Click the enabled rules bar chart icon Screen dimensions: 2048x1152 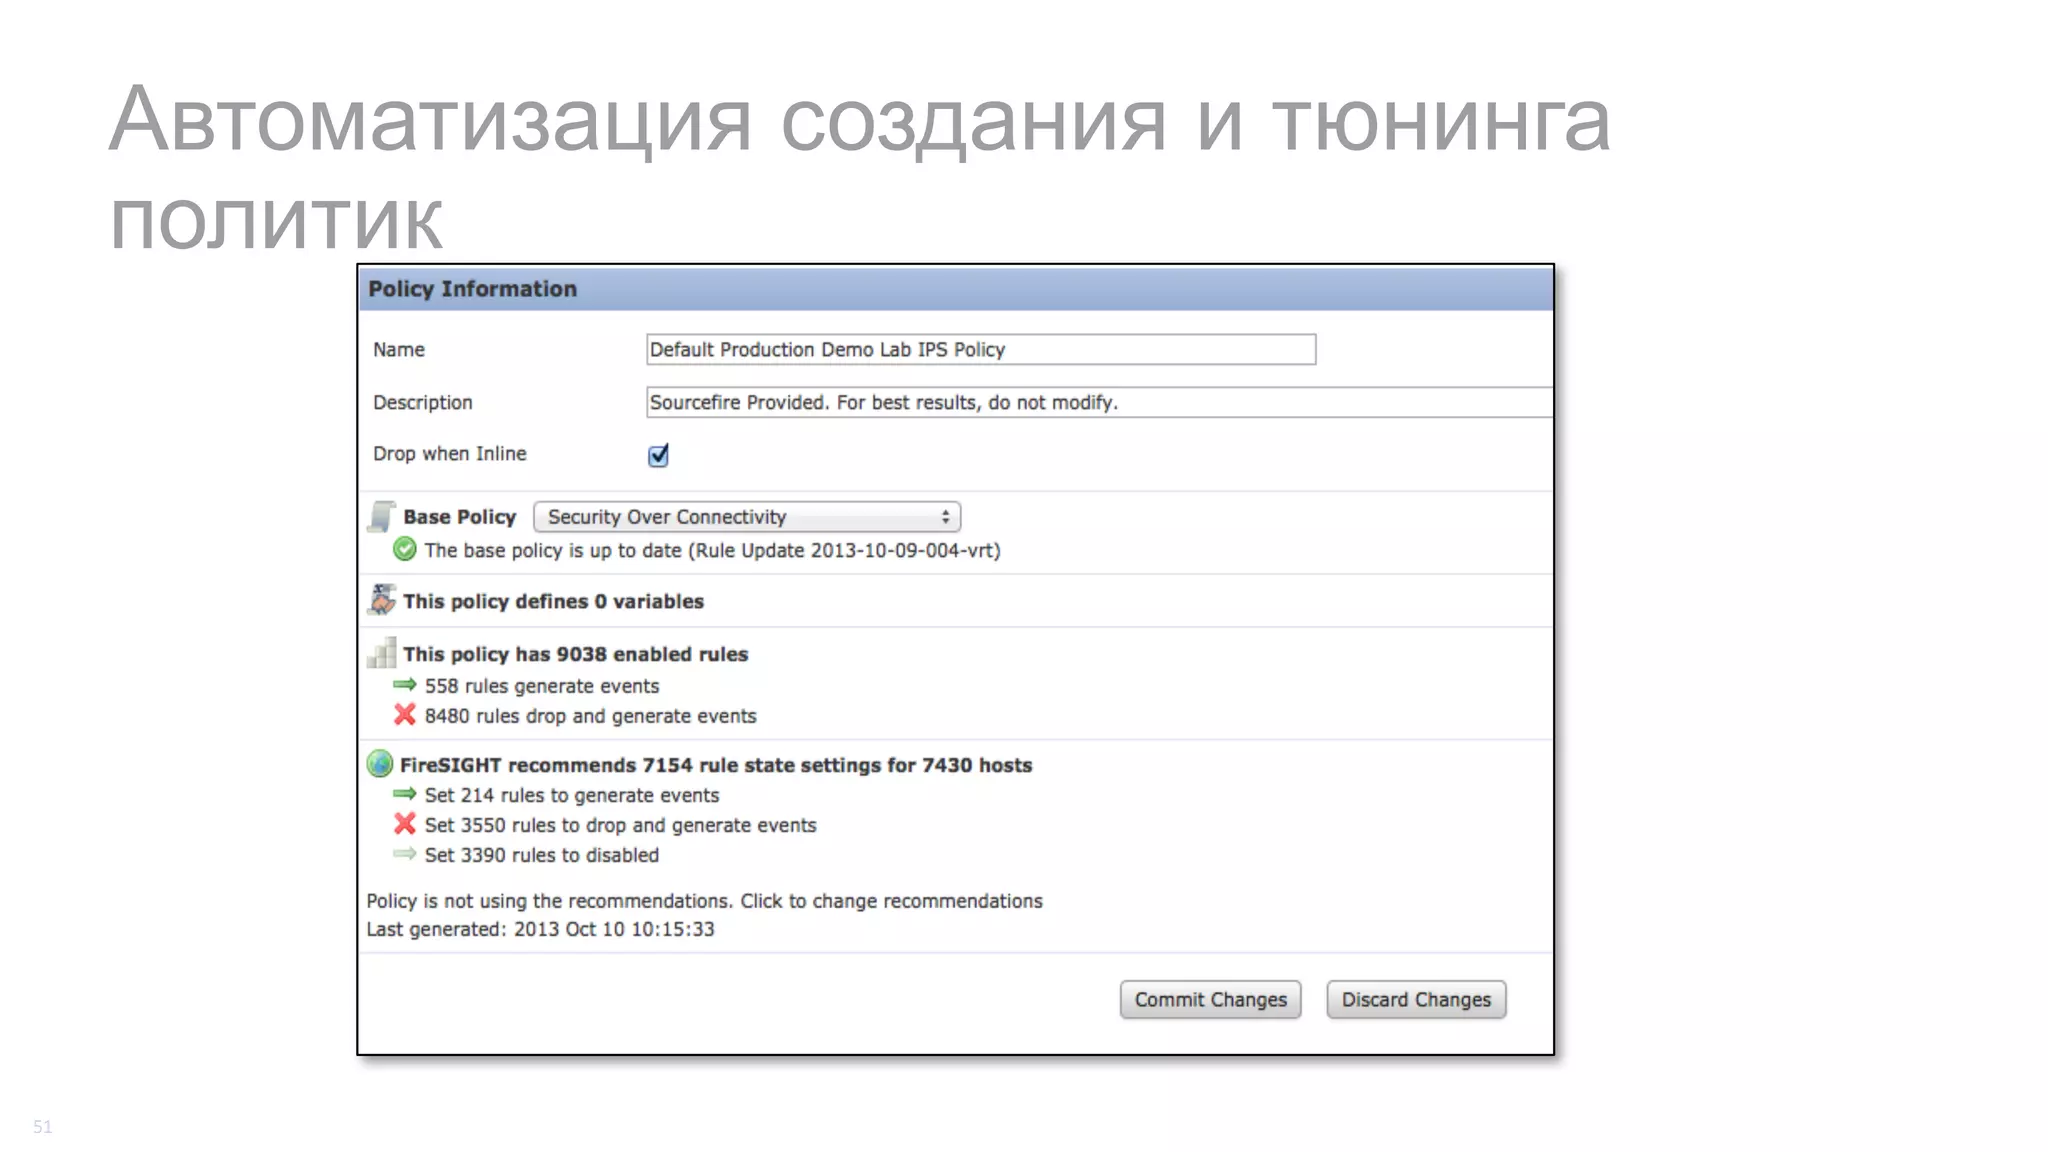[382, 653]
